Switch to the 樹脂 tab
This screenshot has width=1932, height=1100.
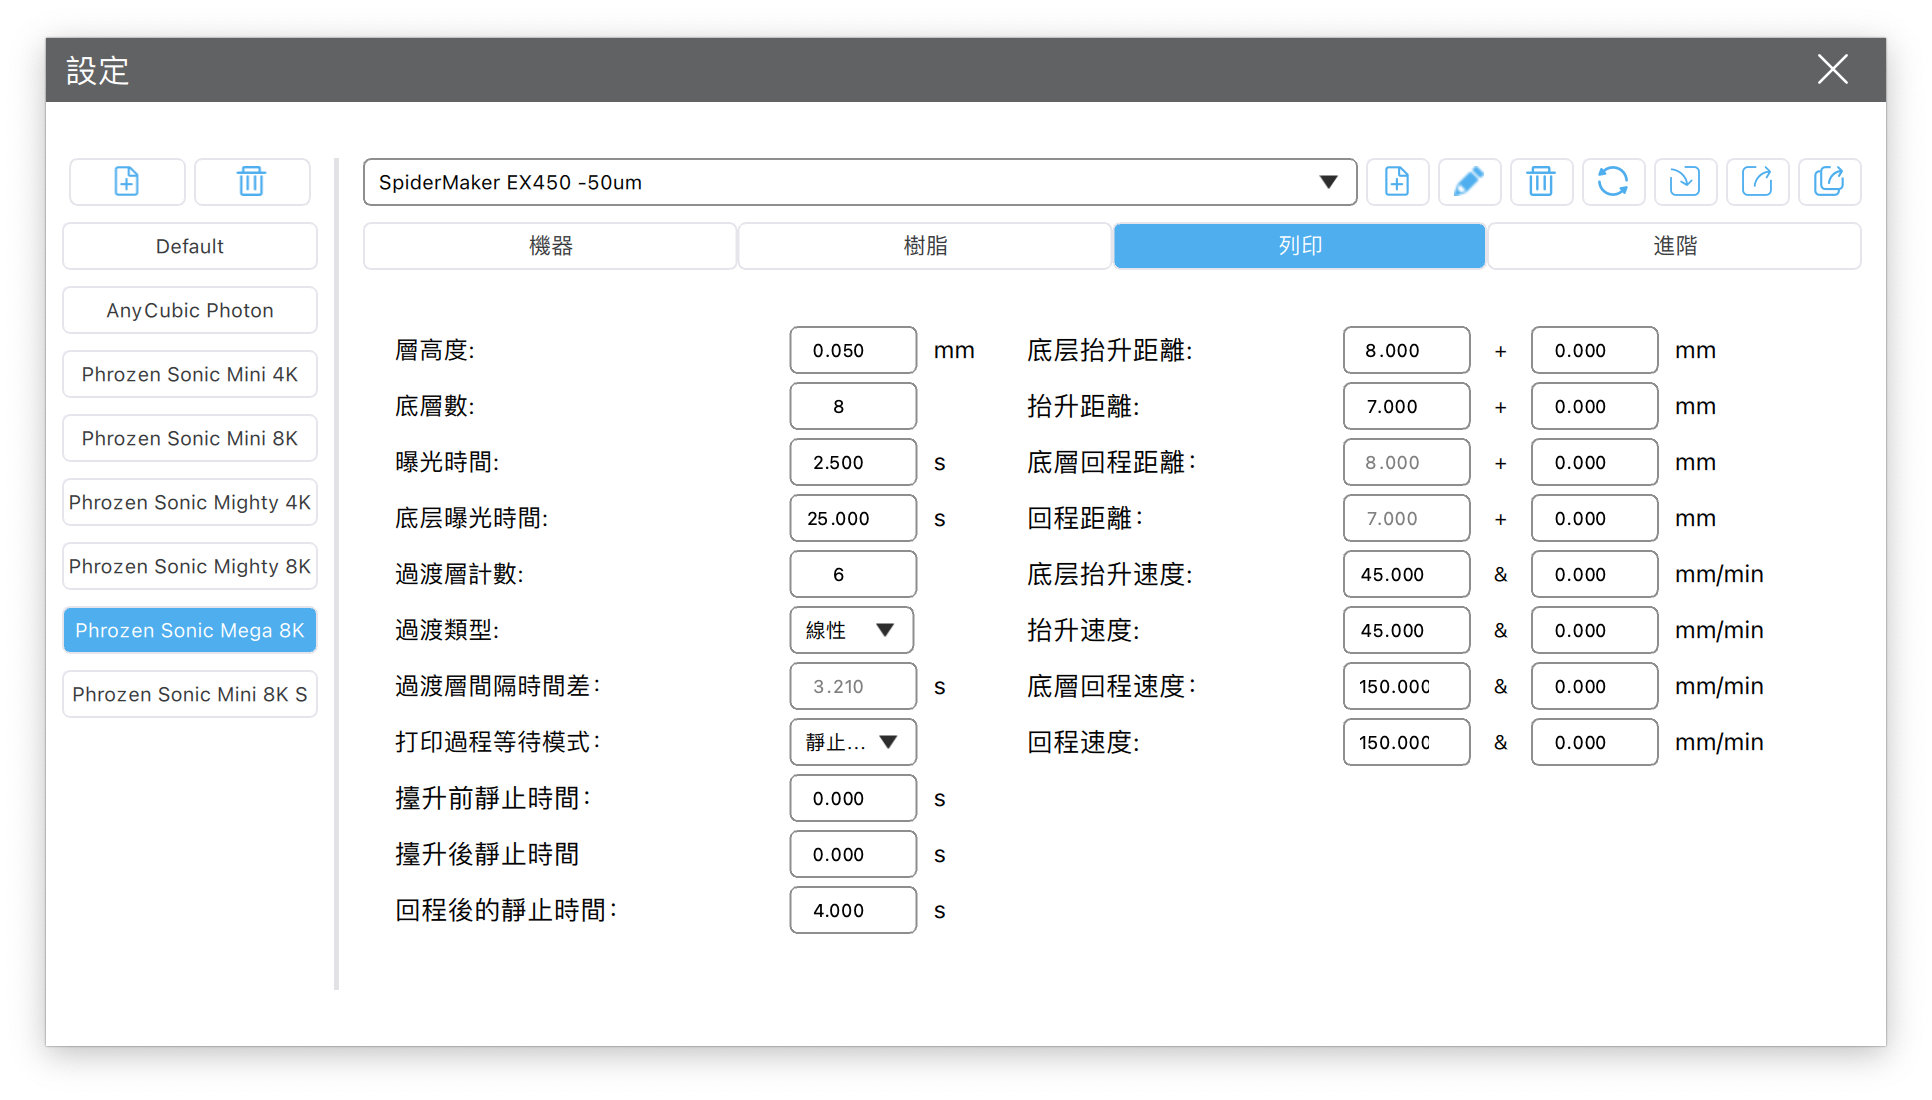[925, 246]
